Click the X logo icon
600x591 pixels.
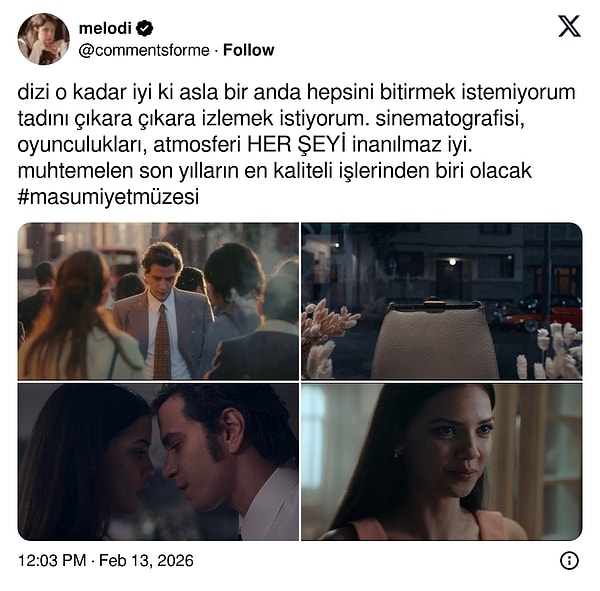point(569,26)
